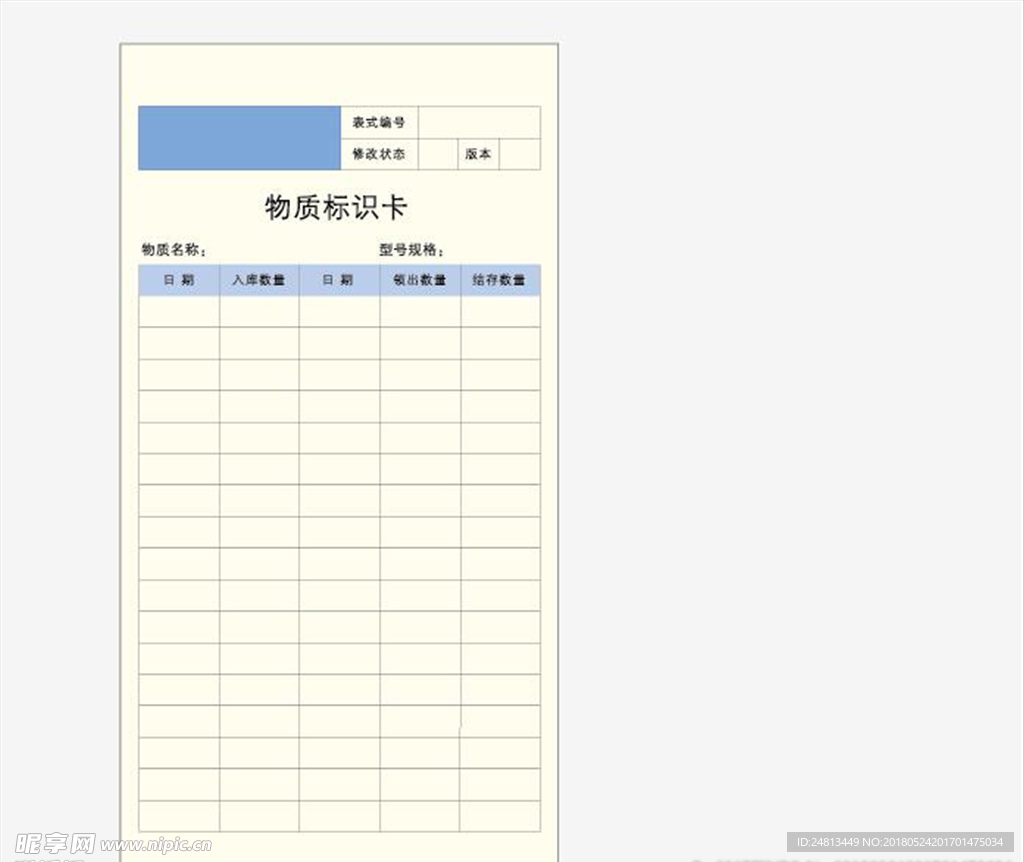Click the 版本 label cell

(x=478, y=154)
